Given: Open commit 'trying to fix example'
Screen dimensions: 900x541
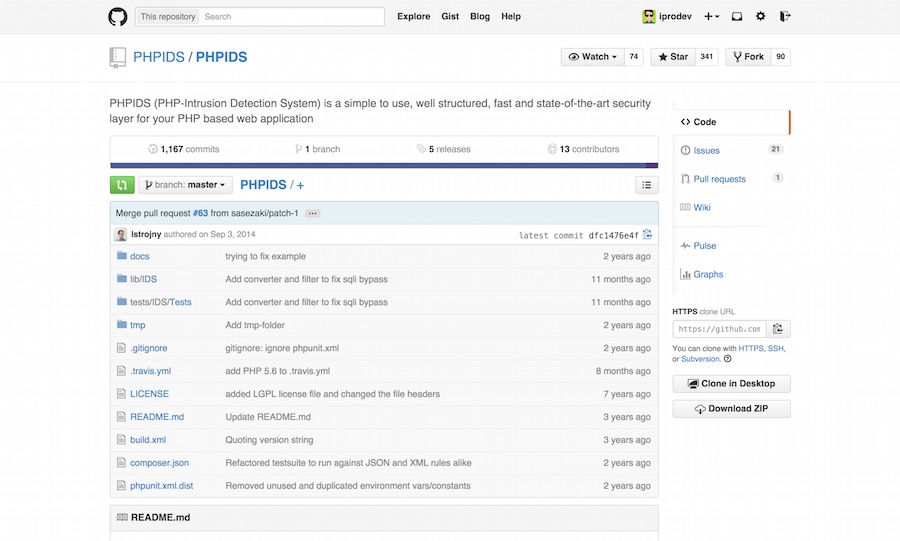Looking at the screenshot, I should pyautogui.click(x=265, y=256).
